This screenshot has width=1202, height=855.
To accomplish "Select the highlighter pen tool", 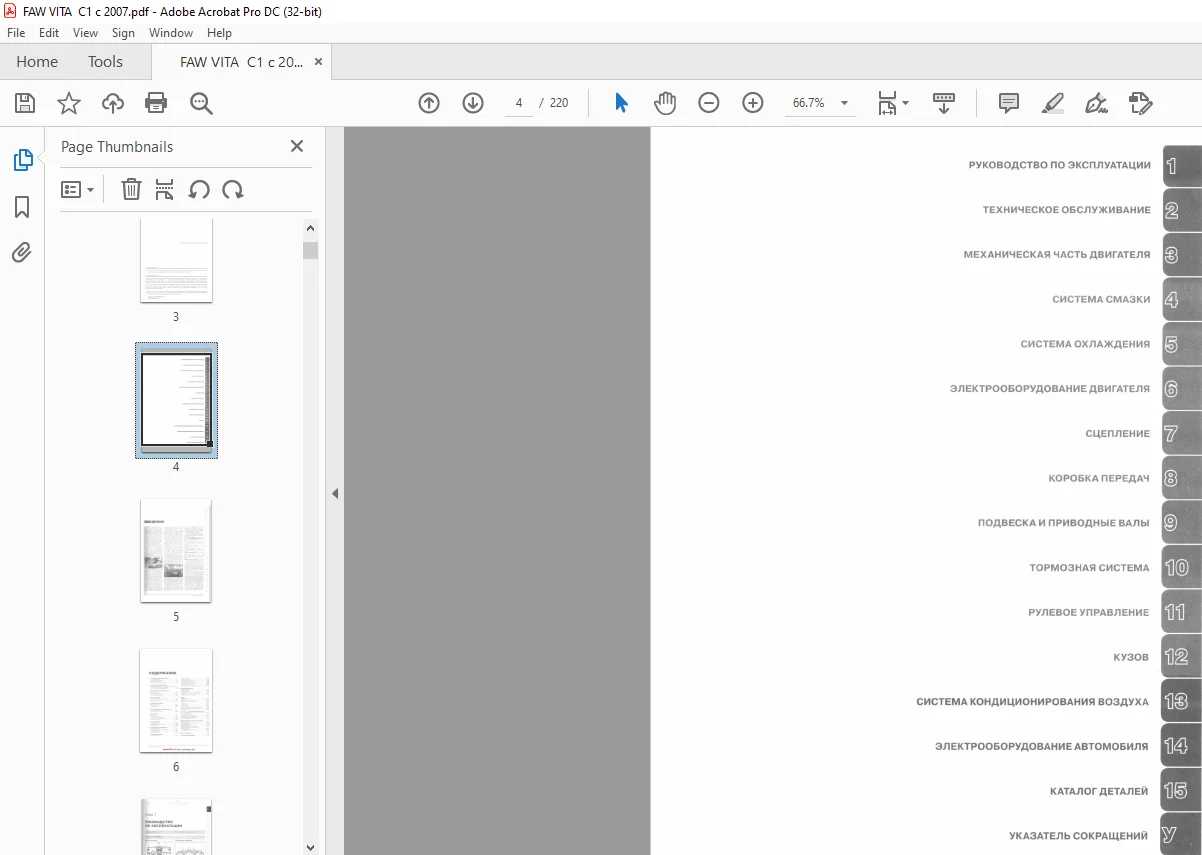I will point(1052,103).
